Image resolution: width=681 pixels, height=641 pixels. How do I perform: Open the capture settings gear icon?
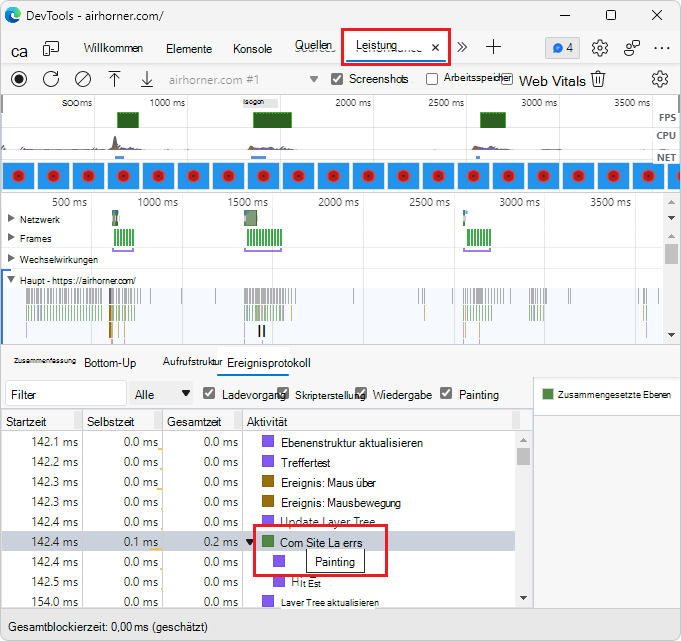659,79
